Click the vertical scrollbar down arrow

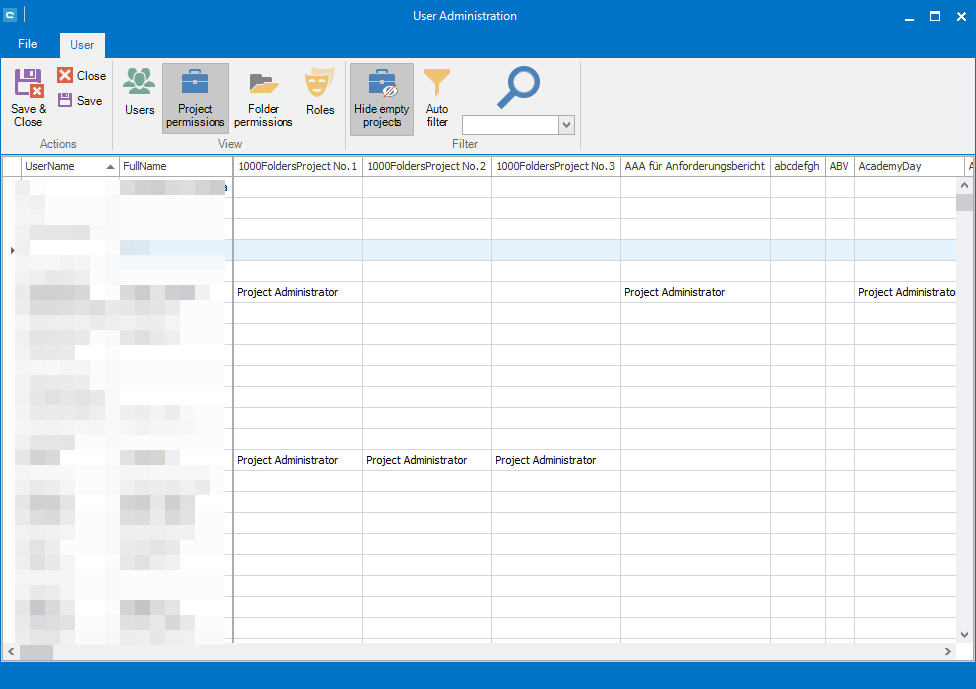(x=964, y=634)
